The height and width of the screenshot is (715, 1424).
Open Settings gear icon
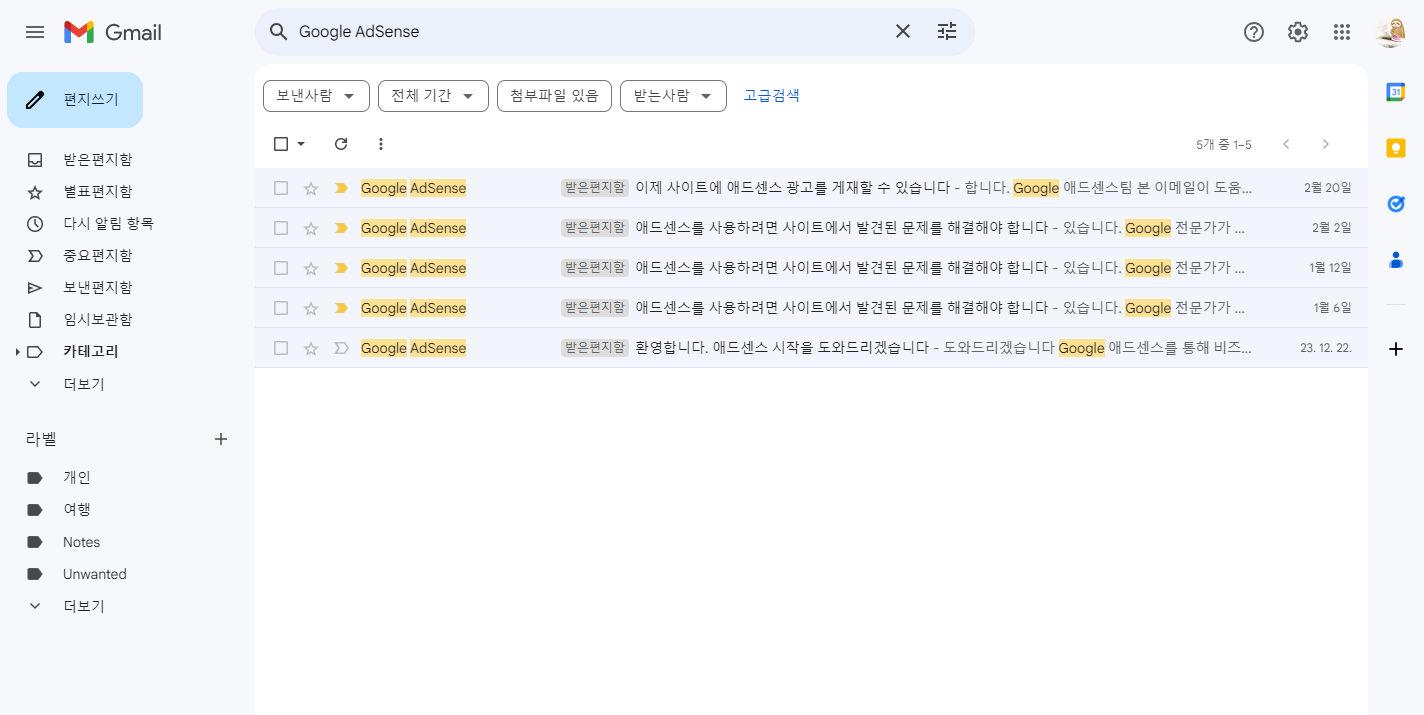tap(1298, 32)
